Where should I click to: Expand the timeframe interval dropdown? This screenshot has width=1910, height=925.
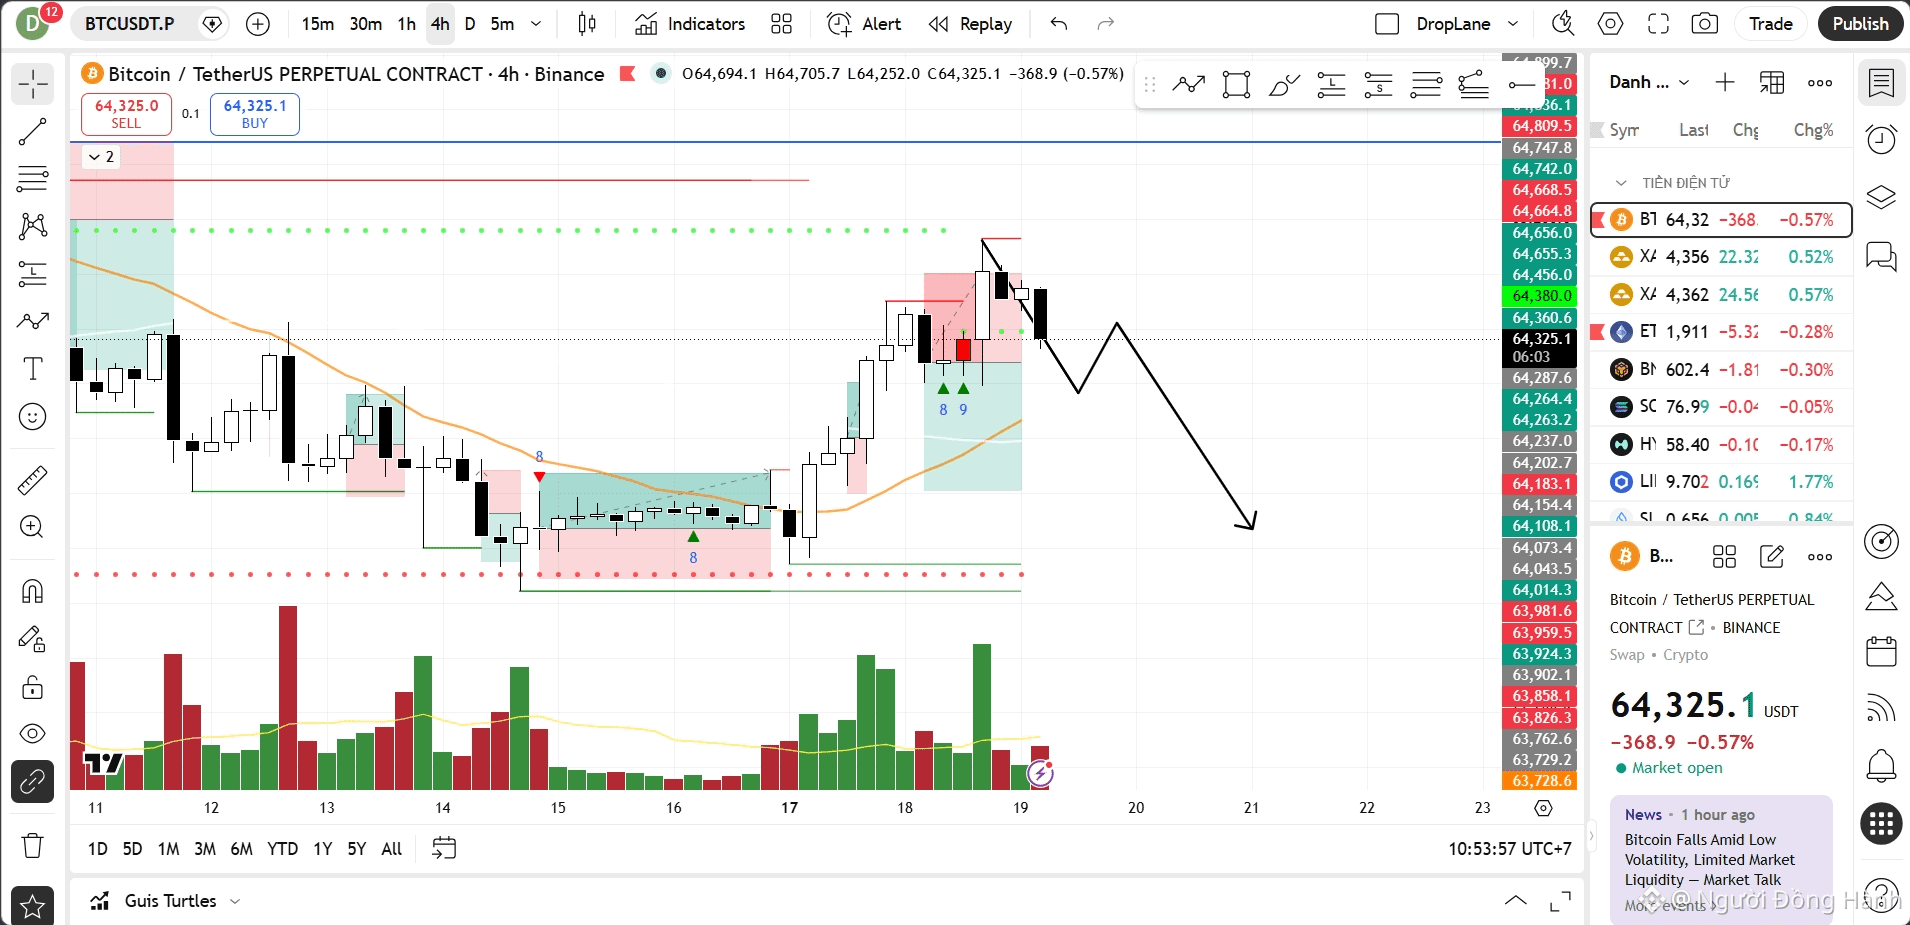[536, 24]
